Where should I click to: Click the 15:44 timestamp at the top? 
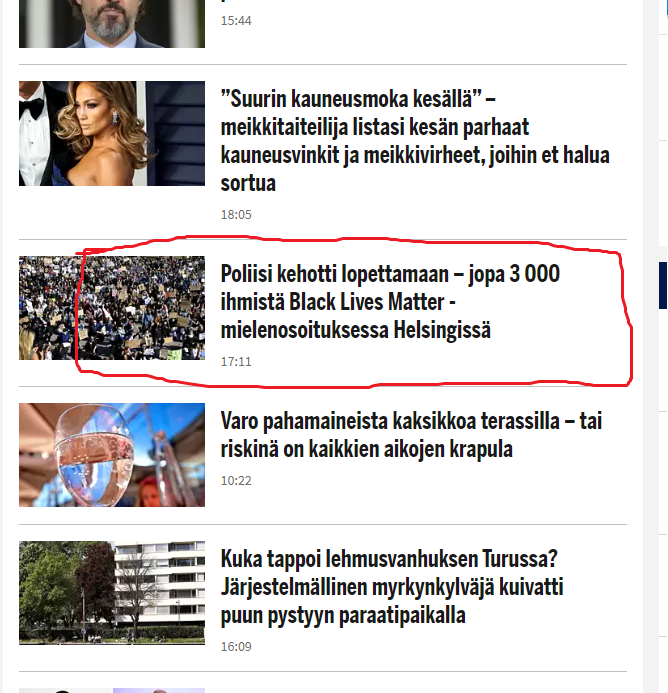pyautogui.click(x=236, y=21)
